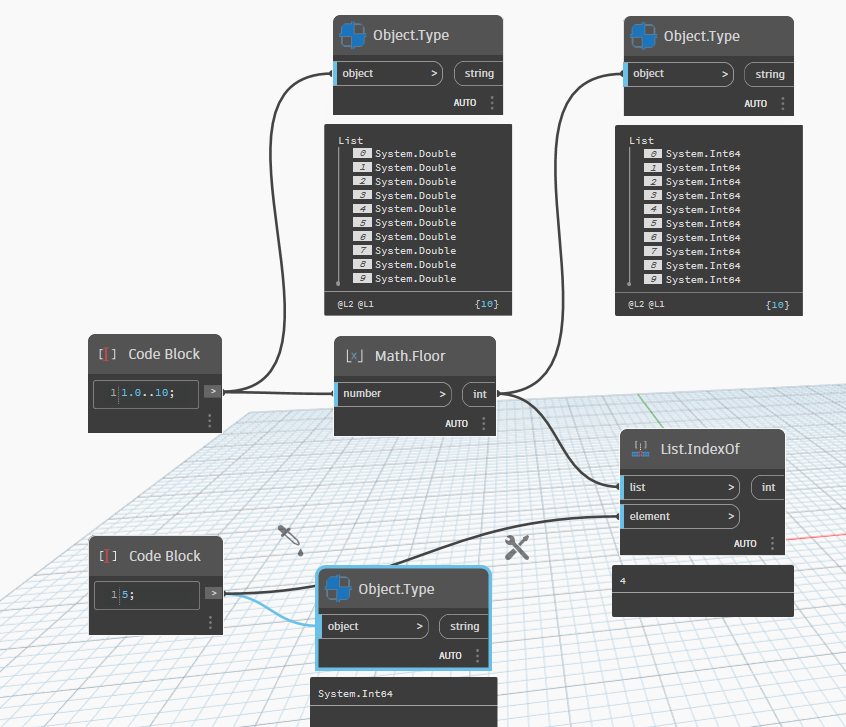This screenshot has width=846, height=727.
Task: Expand the object port chevron on the highlighted Object.Type
Action: (419, 627)
